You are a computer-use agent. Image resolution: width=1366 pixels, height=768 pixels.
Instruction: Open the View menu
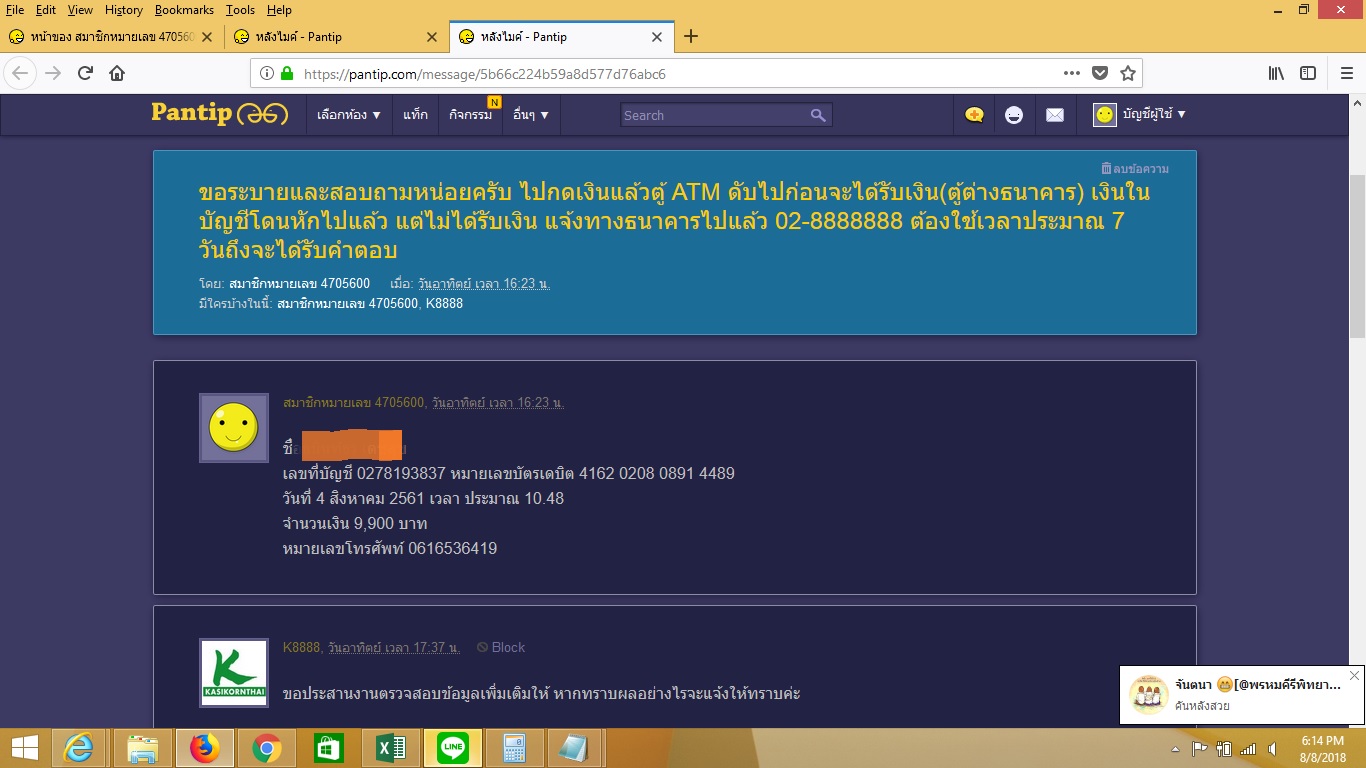pos(80,10)
